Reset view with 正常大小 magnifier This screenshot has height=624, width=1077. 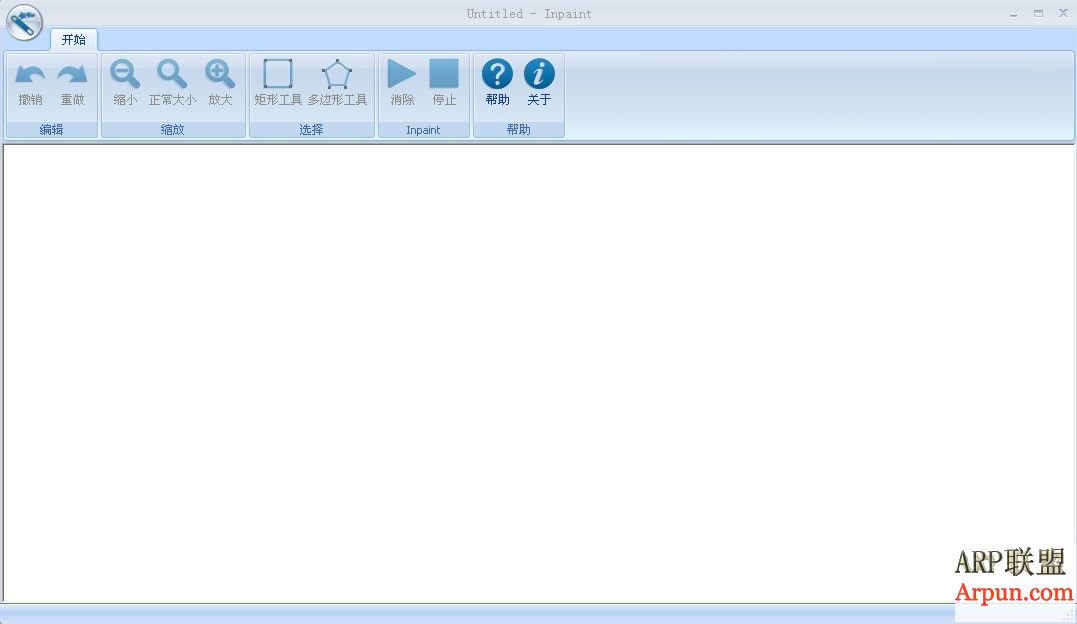click(x=172, y=84)
